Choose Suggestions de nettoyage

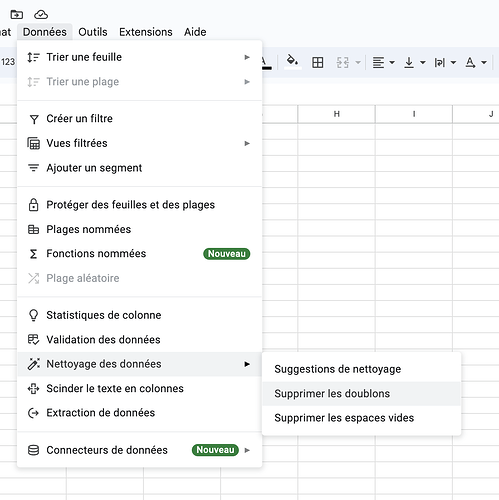tap(361, 369)
